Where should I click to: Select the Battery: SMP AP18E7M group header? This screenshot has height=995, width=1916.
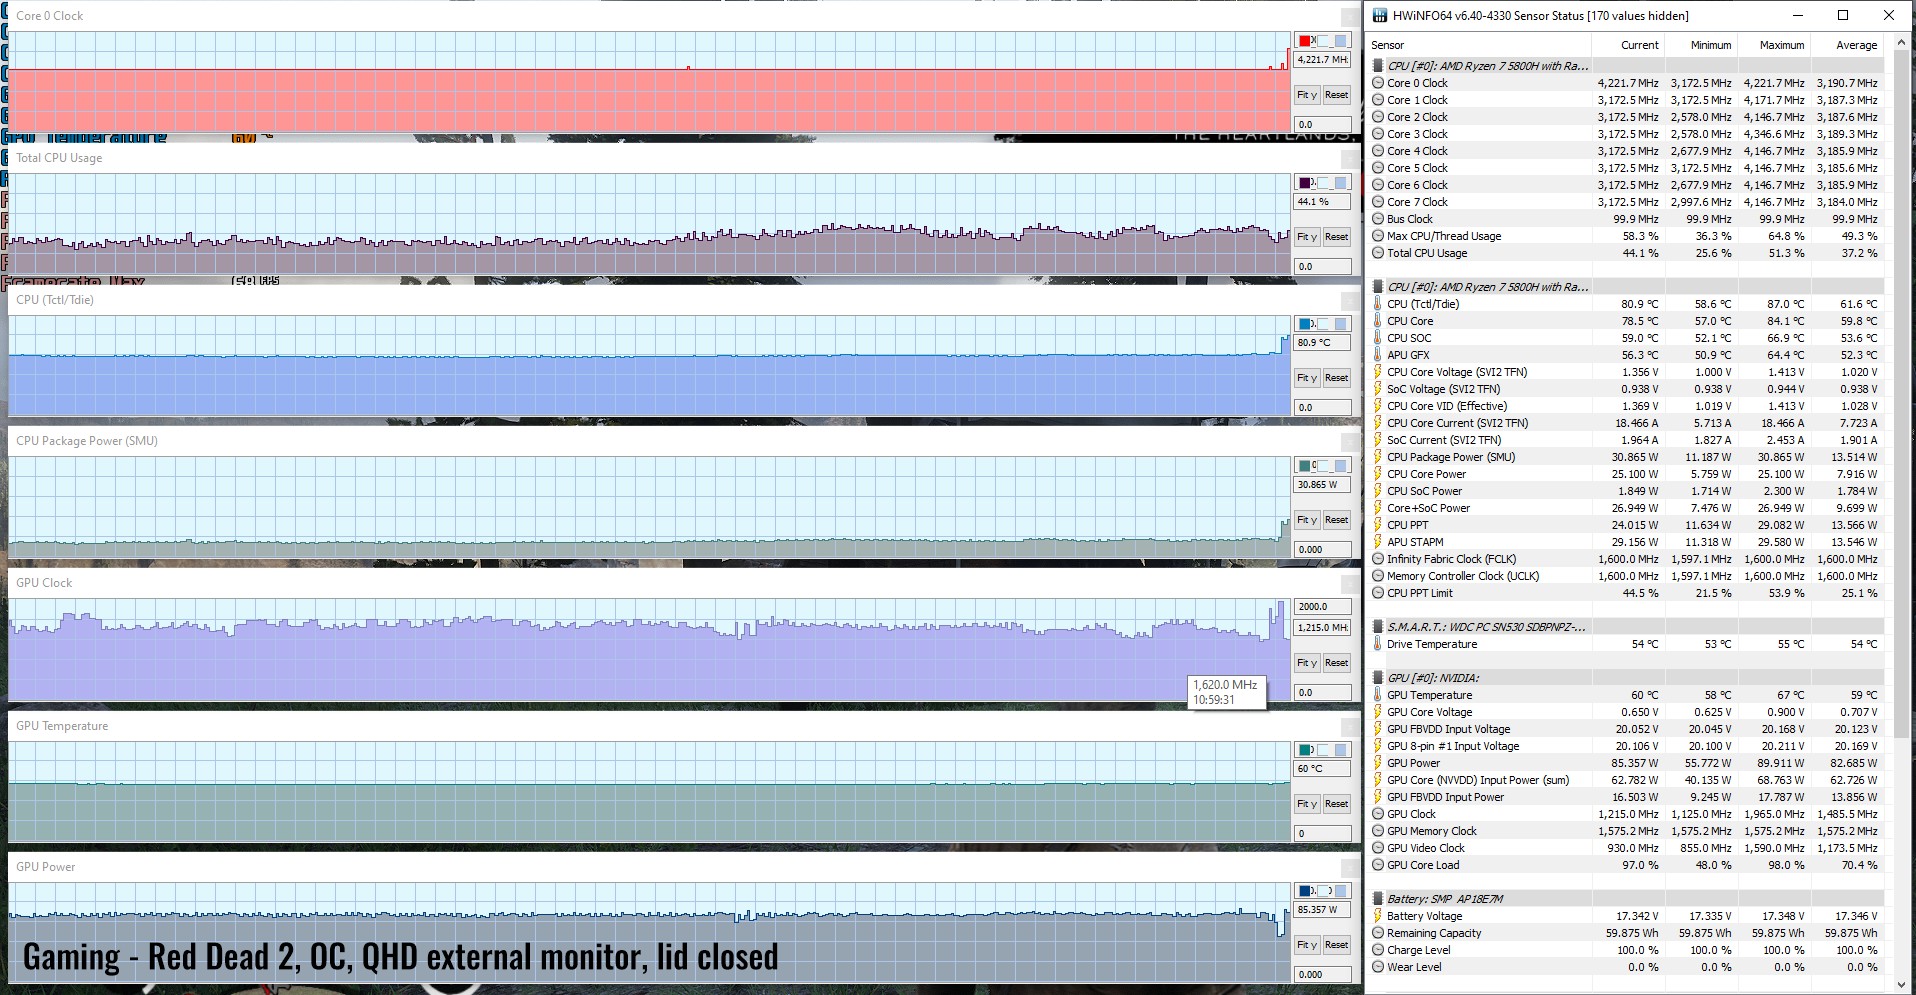point(1444,899)
